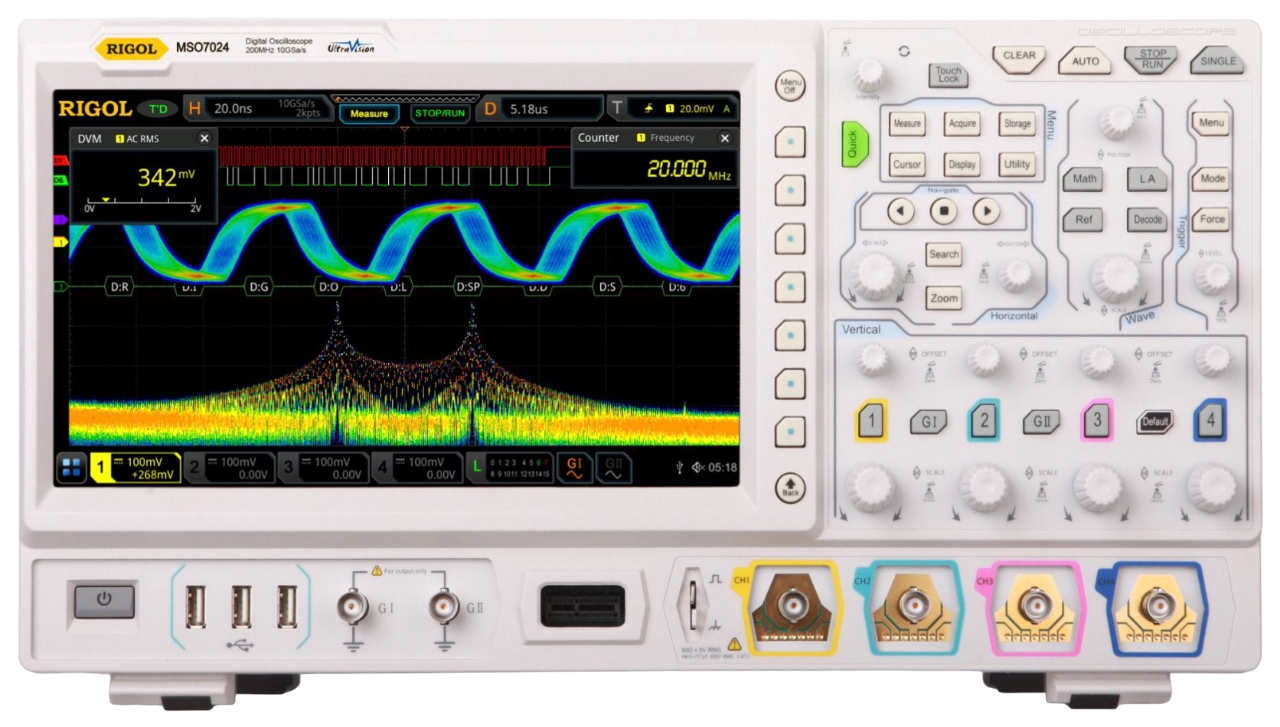1280x727 pixels.
Task: Open channel 1 100mV settings label
Action: point(136,468)
